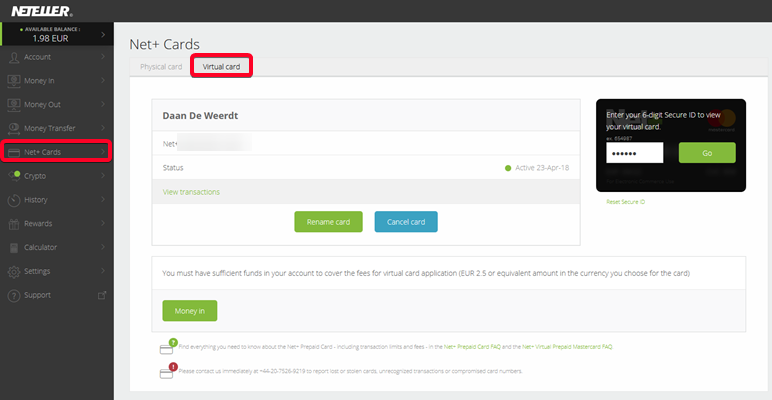Screen dimensions: 772x400
Task: Click the green Go button
Action: [x=707, y=153]
